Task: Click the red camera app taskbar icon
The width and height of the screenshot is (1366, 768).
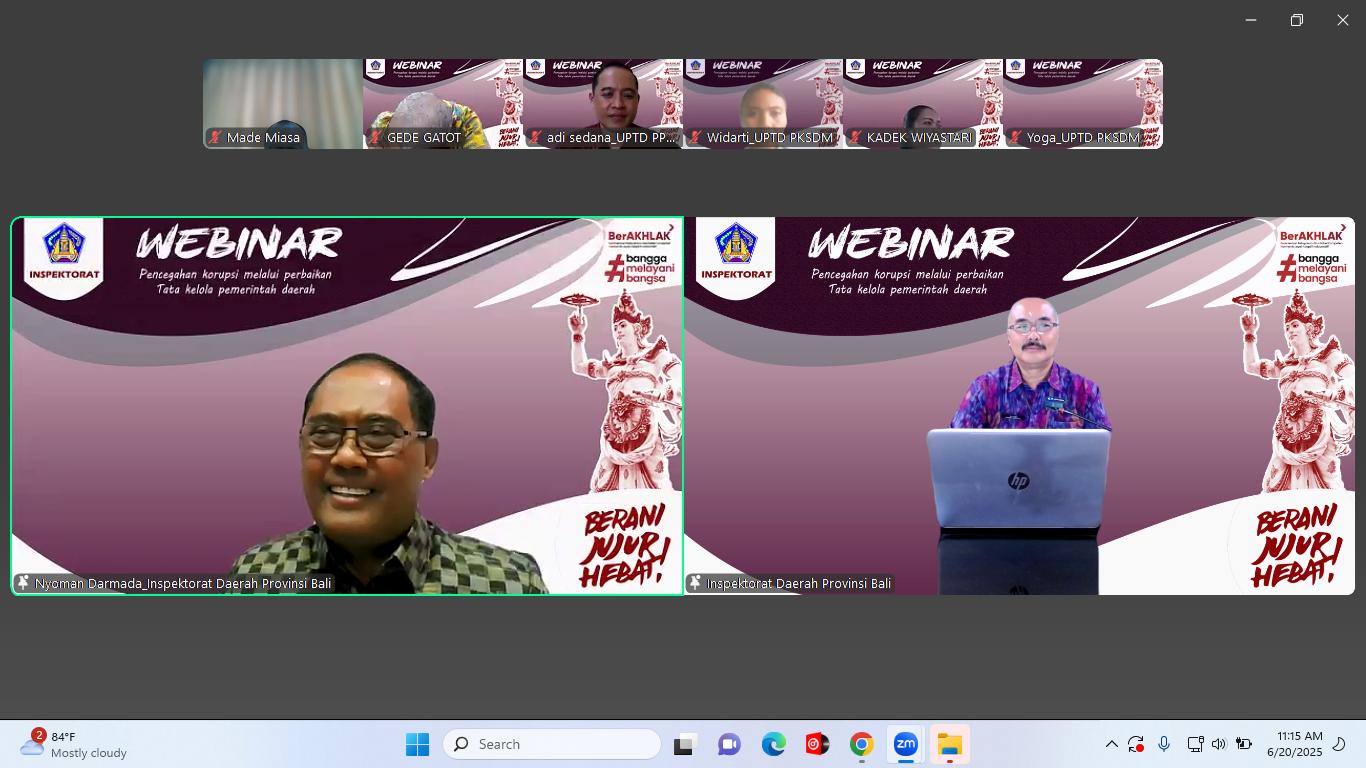Action: pos(817,744)
